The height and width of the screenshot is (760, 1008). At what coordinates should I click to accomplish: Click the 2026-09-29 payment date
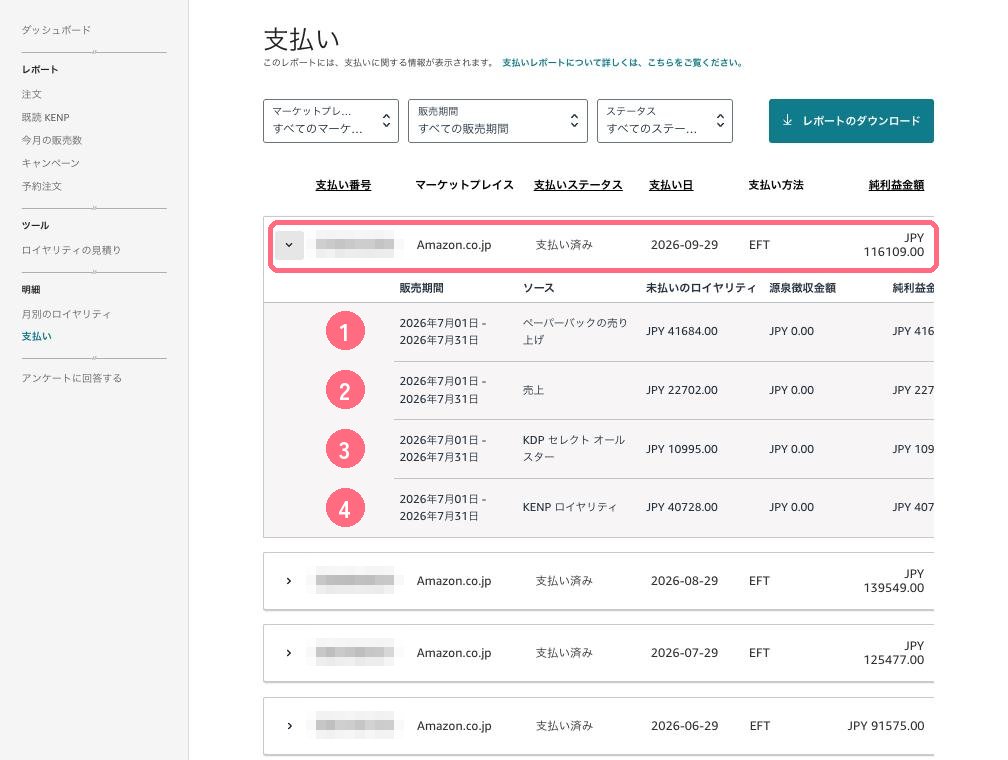(684, 245)
